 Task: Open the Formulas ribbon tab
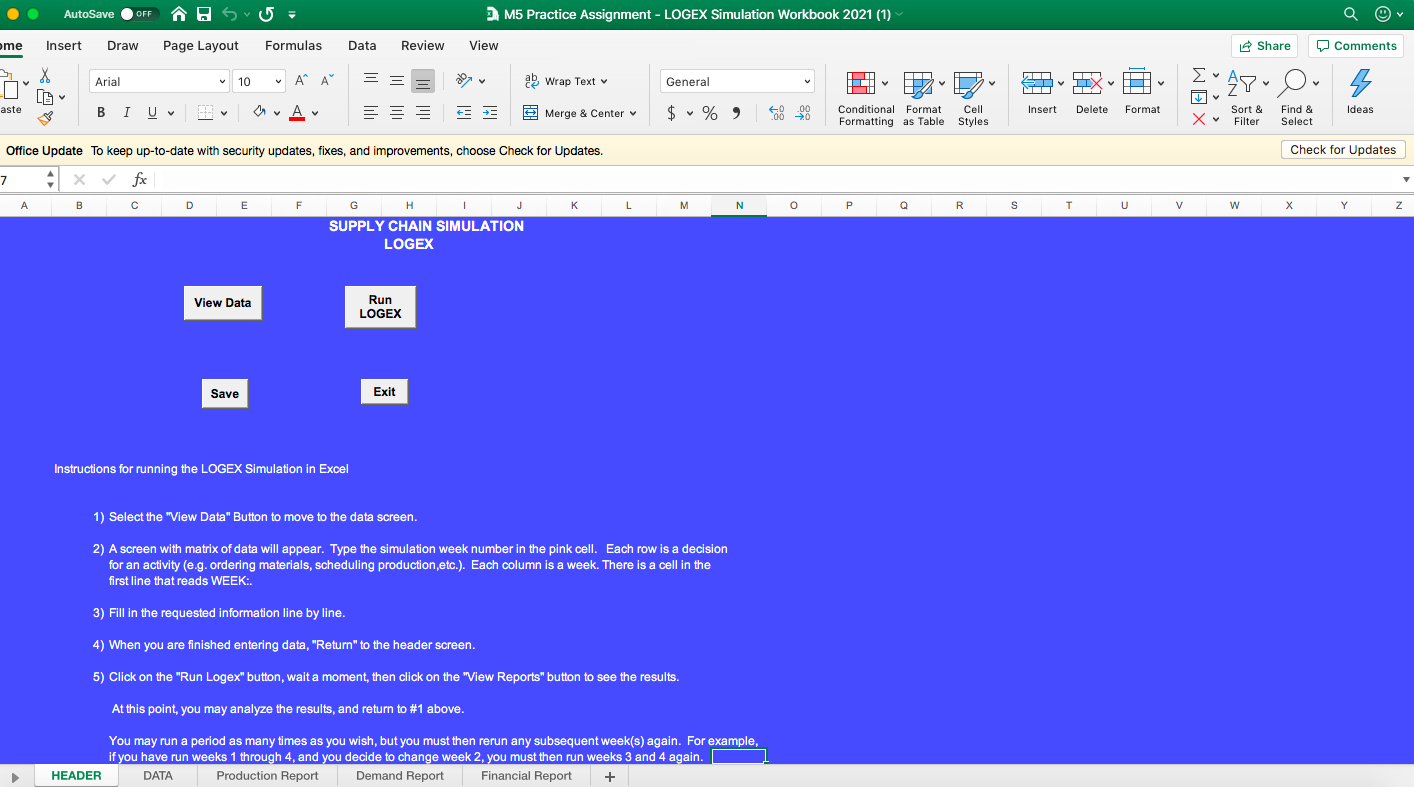pos(293,45)
